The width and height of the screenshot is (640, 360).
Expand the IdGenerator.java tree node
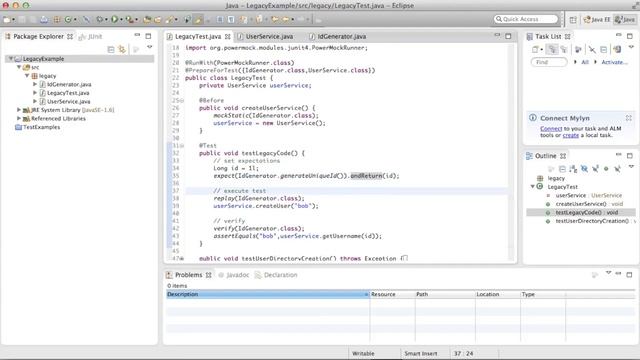(35, 84)
